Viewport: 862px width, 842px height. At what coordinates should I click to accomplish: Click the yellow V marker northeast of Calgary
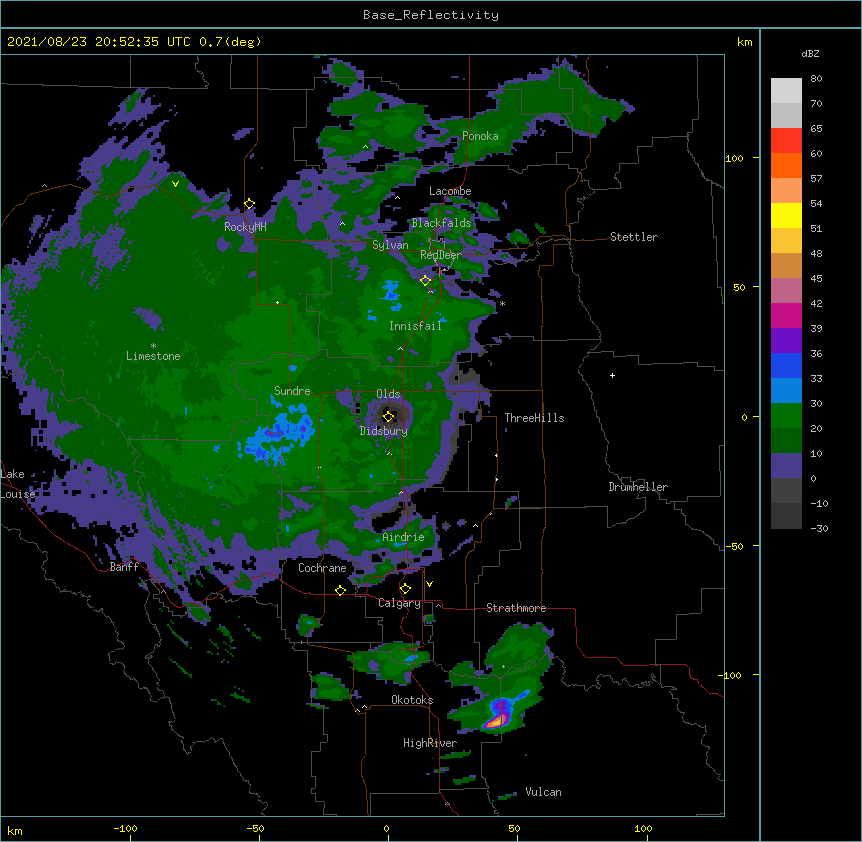(x=429, y=584)
